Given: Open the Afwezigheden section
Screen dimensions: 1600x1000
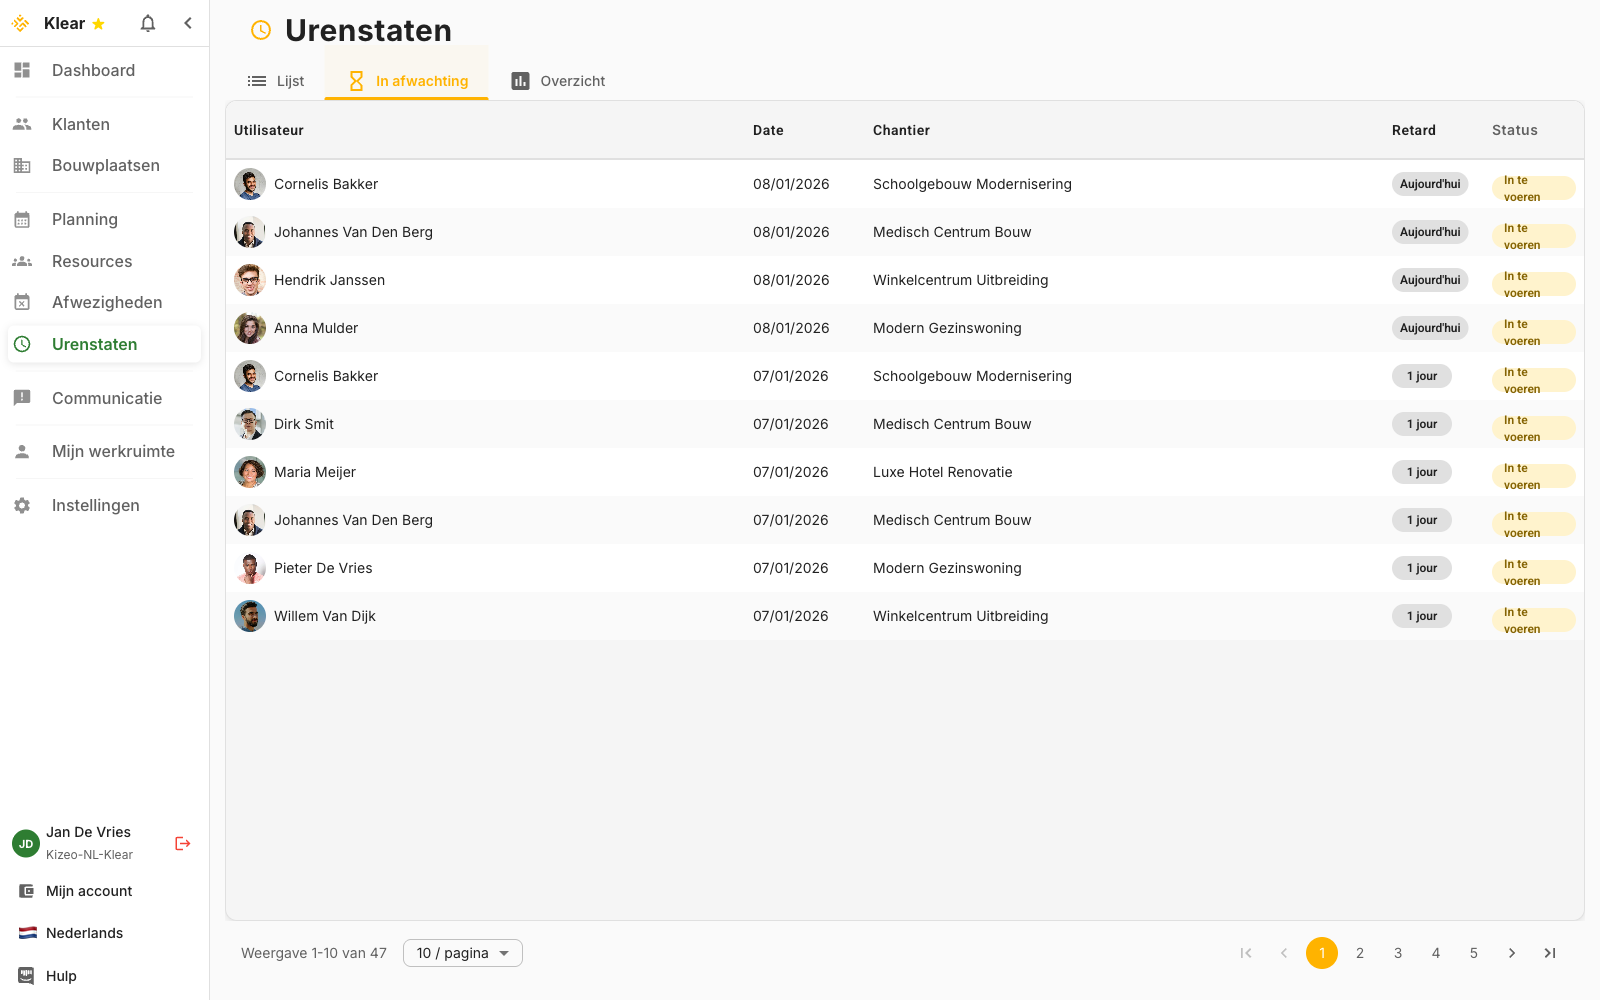Looking at the screenshot, I should click(x=106, y=302).
